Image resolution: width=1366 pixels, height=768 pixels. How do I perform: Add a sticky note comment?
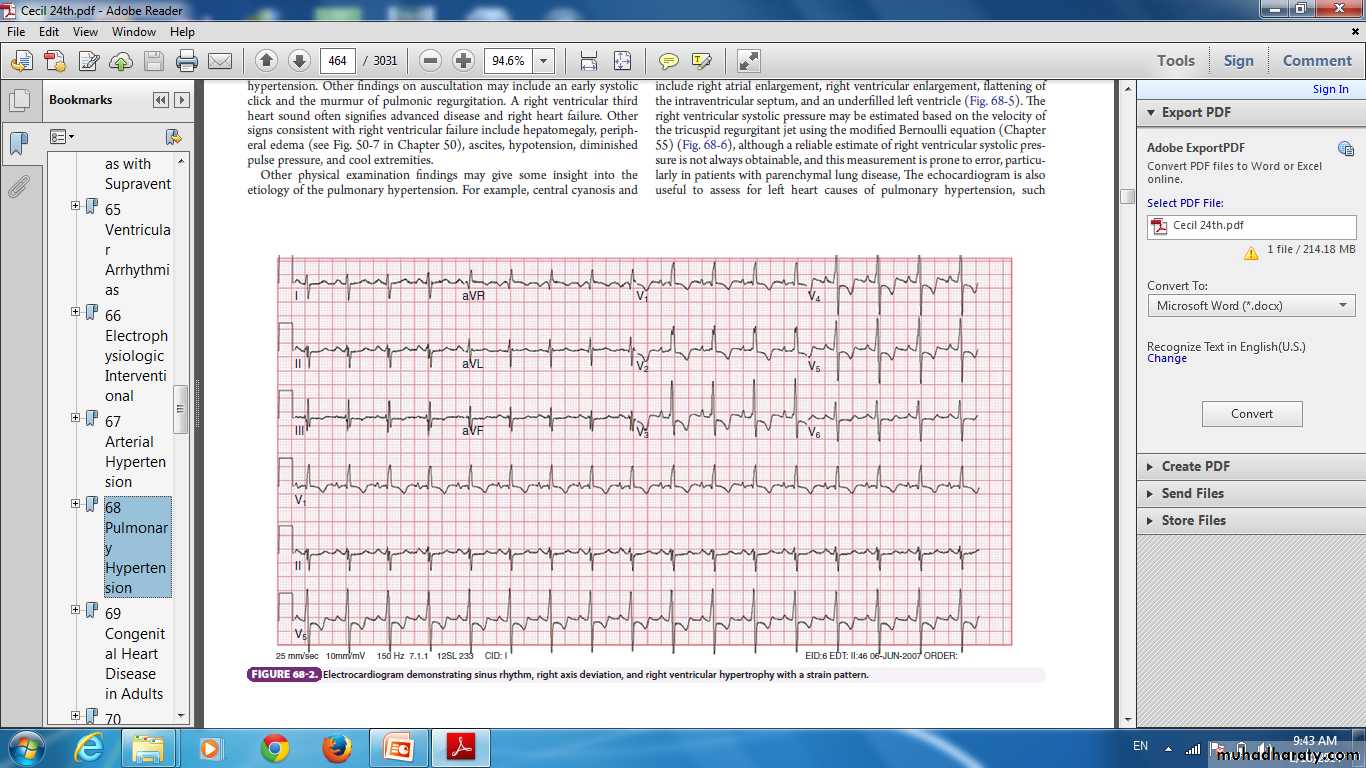[x=668, y=61]
